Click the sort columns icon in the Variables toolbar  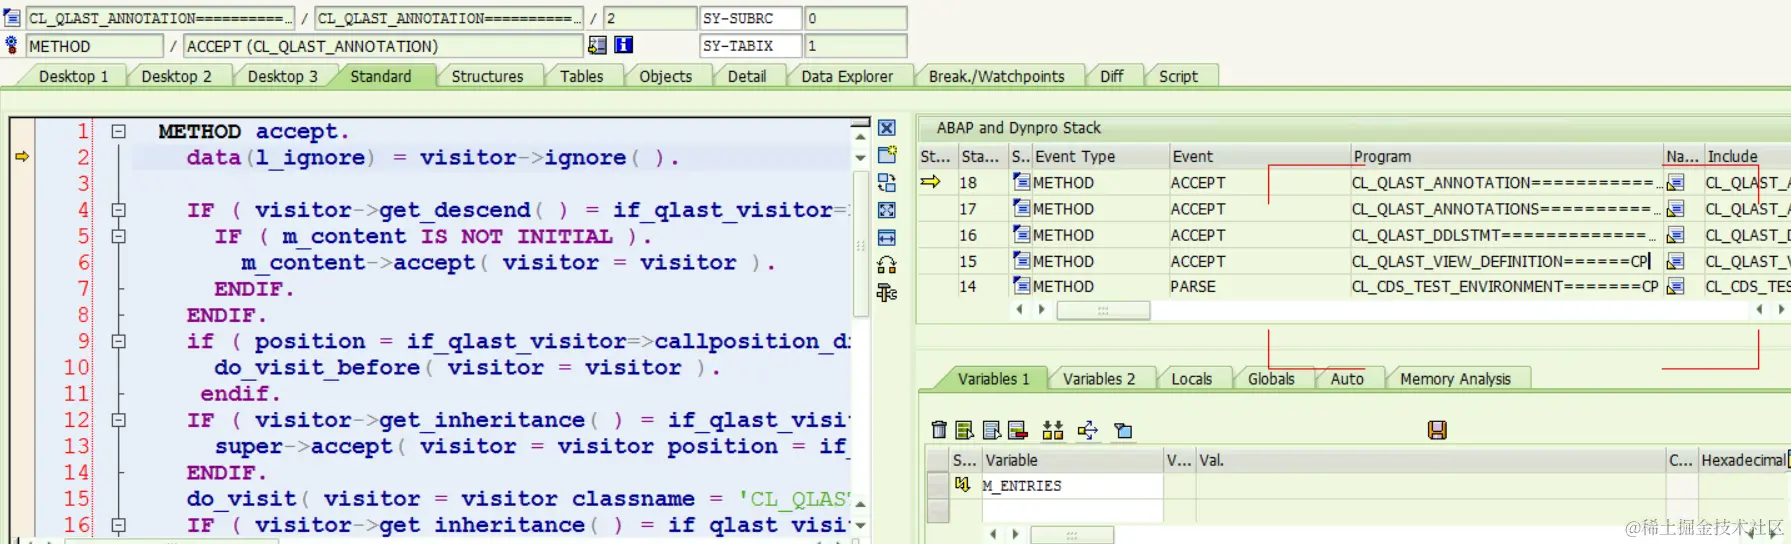tap(1052, 430)
